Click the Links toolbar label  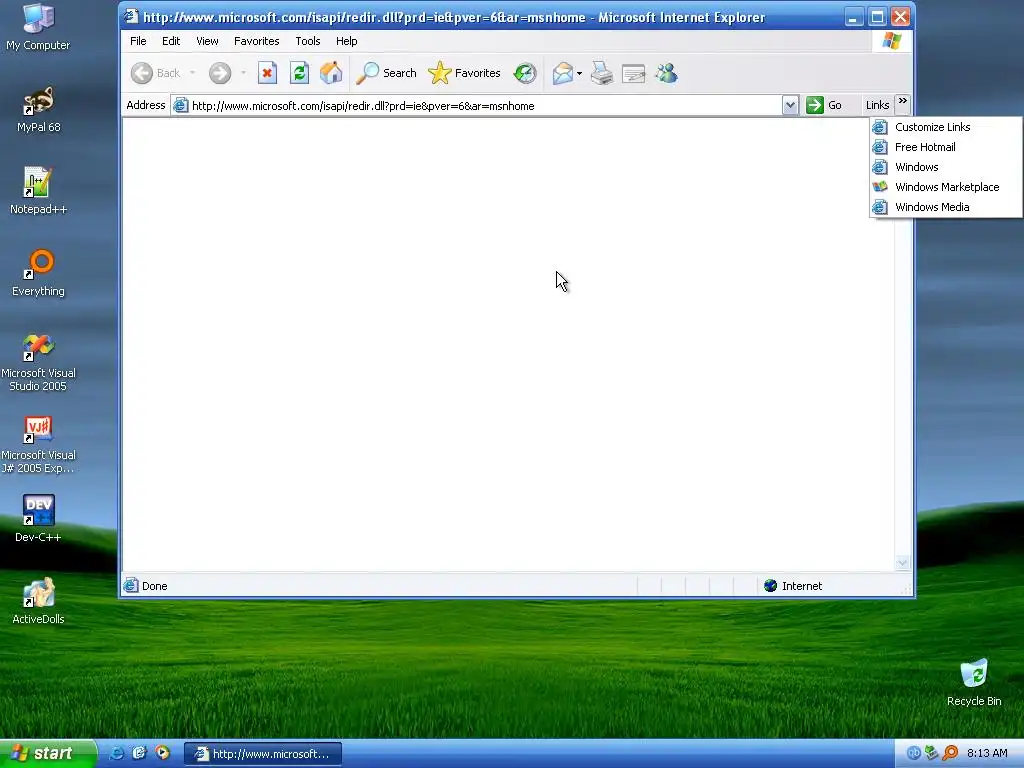877,105
